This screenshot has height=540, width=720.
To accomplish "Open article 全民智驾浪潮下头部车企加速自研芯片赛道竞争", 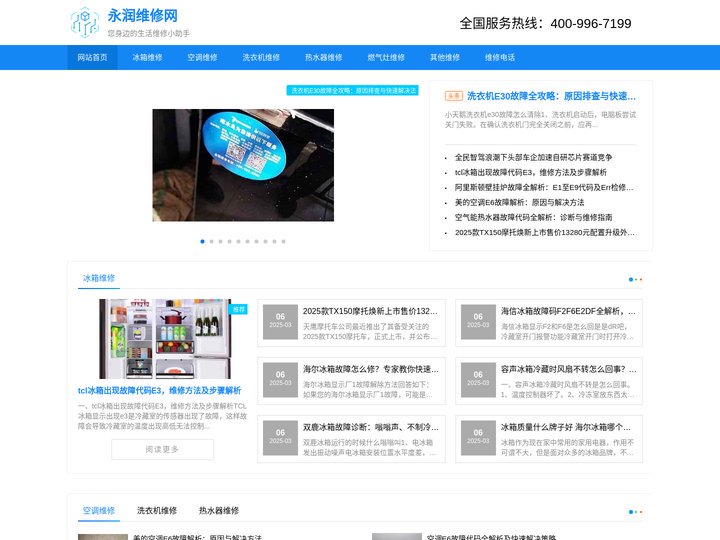I will 534,158.
